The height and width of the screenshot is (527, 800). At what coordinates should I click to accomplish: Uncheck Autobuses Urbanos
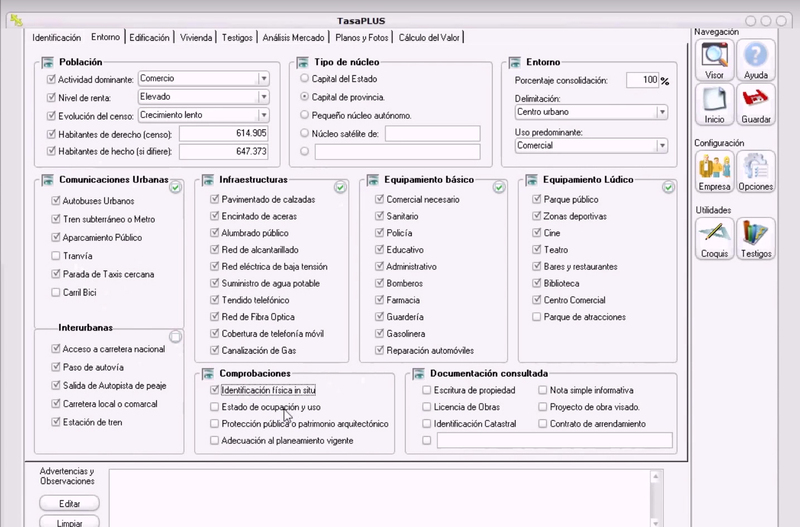click(x=56, y=200)
